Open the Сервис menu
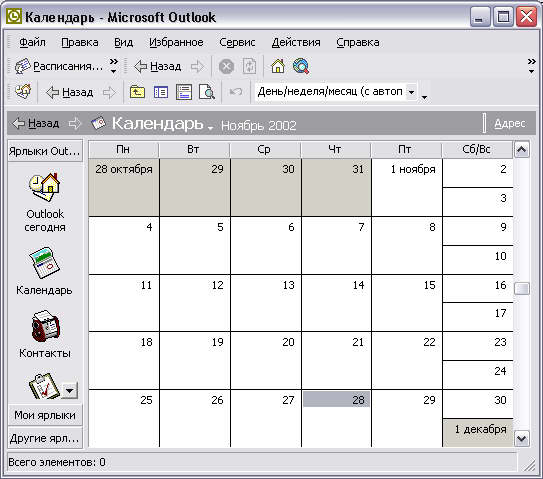 coord(237,42)
